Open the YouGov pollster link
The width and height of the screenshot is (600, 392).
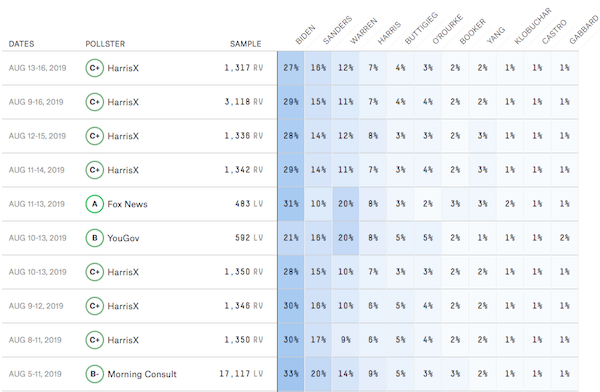(123, 238)
